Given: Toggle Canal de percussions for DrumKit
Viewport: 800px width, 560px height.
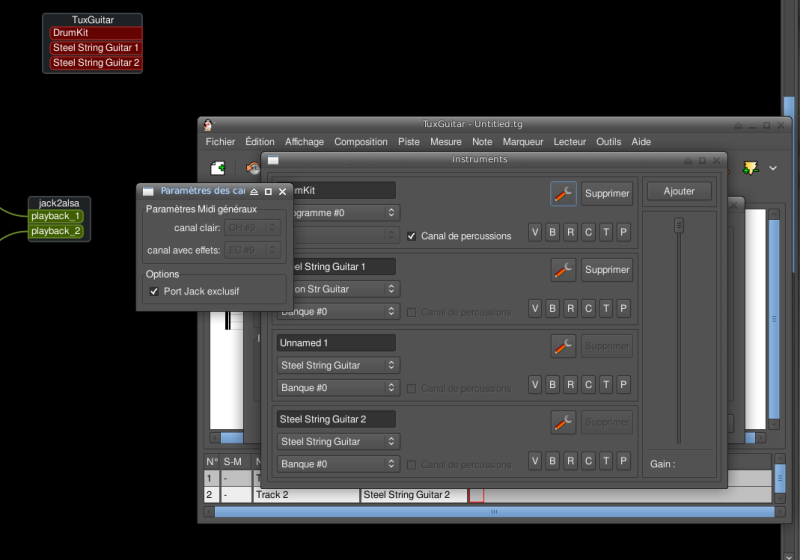Looking at the screenshot, I should (411, 236).
